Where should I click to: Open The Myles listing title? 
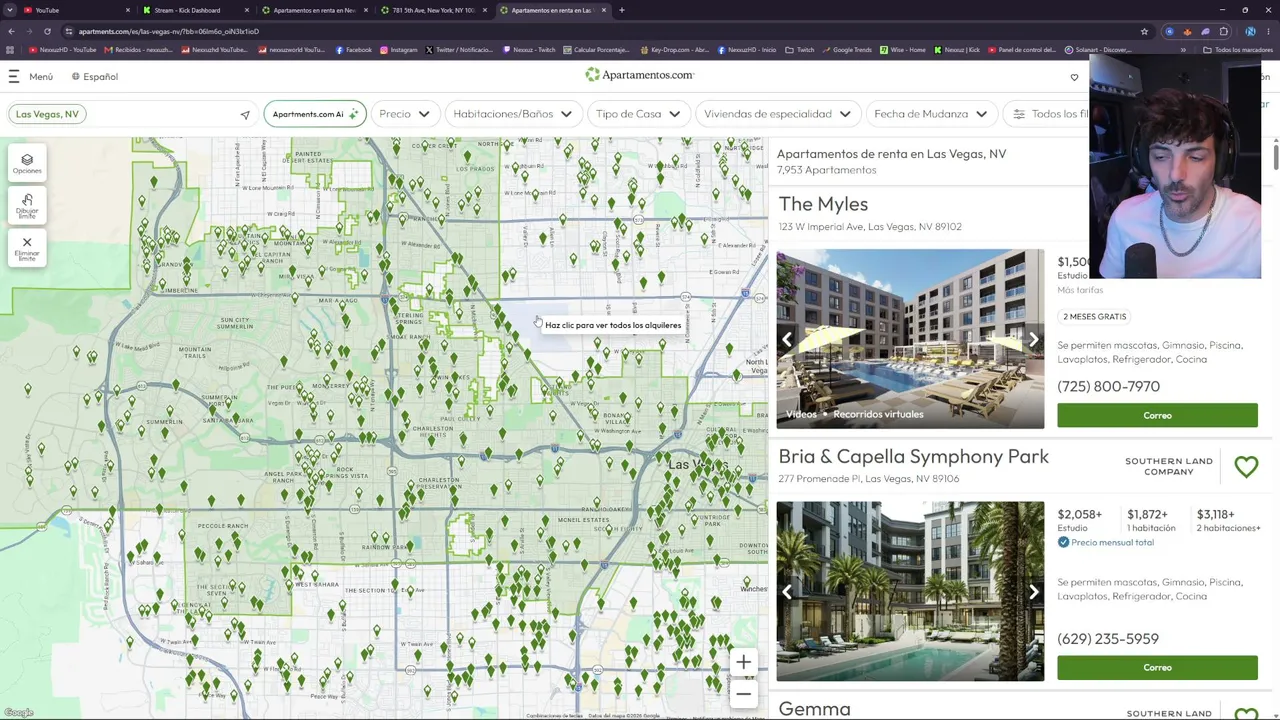pyautogui.click(x=823, y=204)
